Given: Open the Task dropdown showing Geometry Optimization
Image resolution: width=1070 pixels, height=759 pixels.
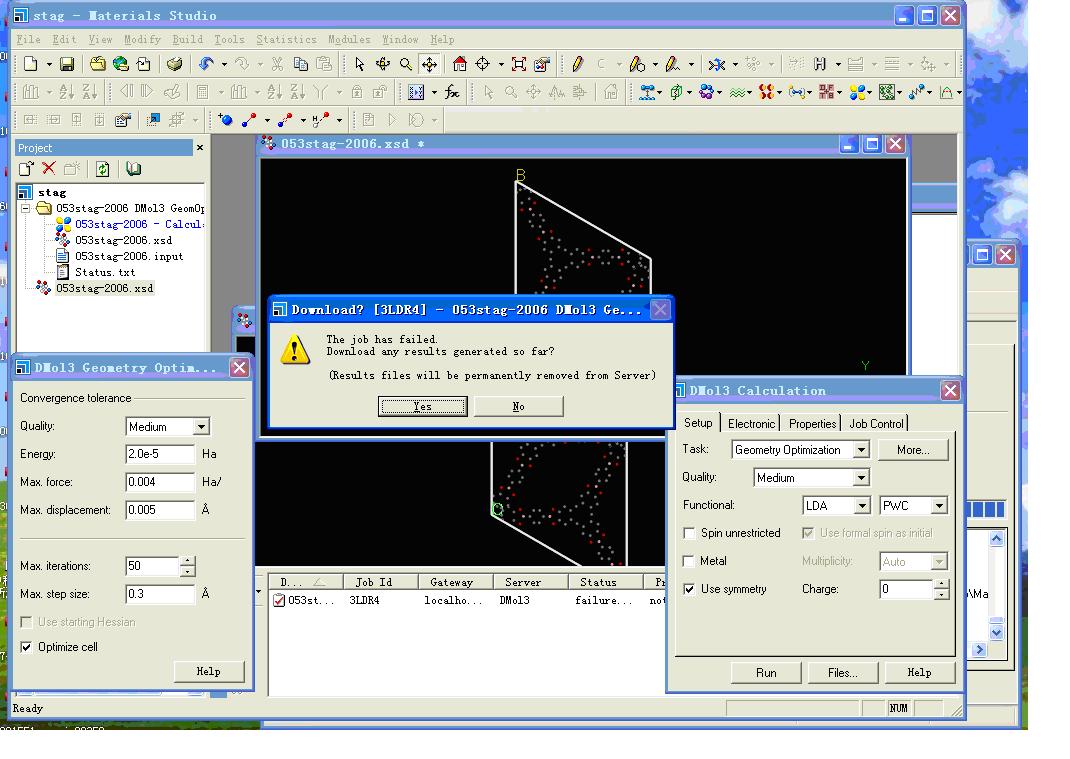Looking at the screenshot, I should coord(860,450).
